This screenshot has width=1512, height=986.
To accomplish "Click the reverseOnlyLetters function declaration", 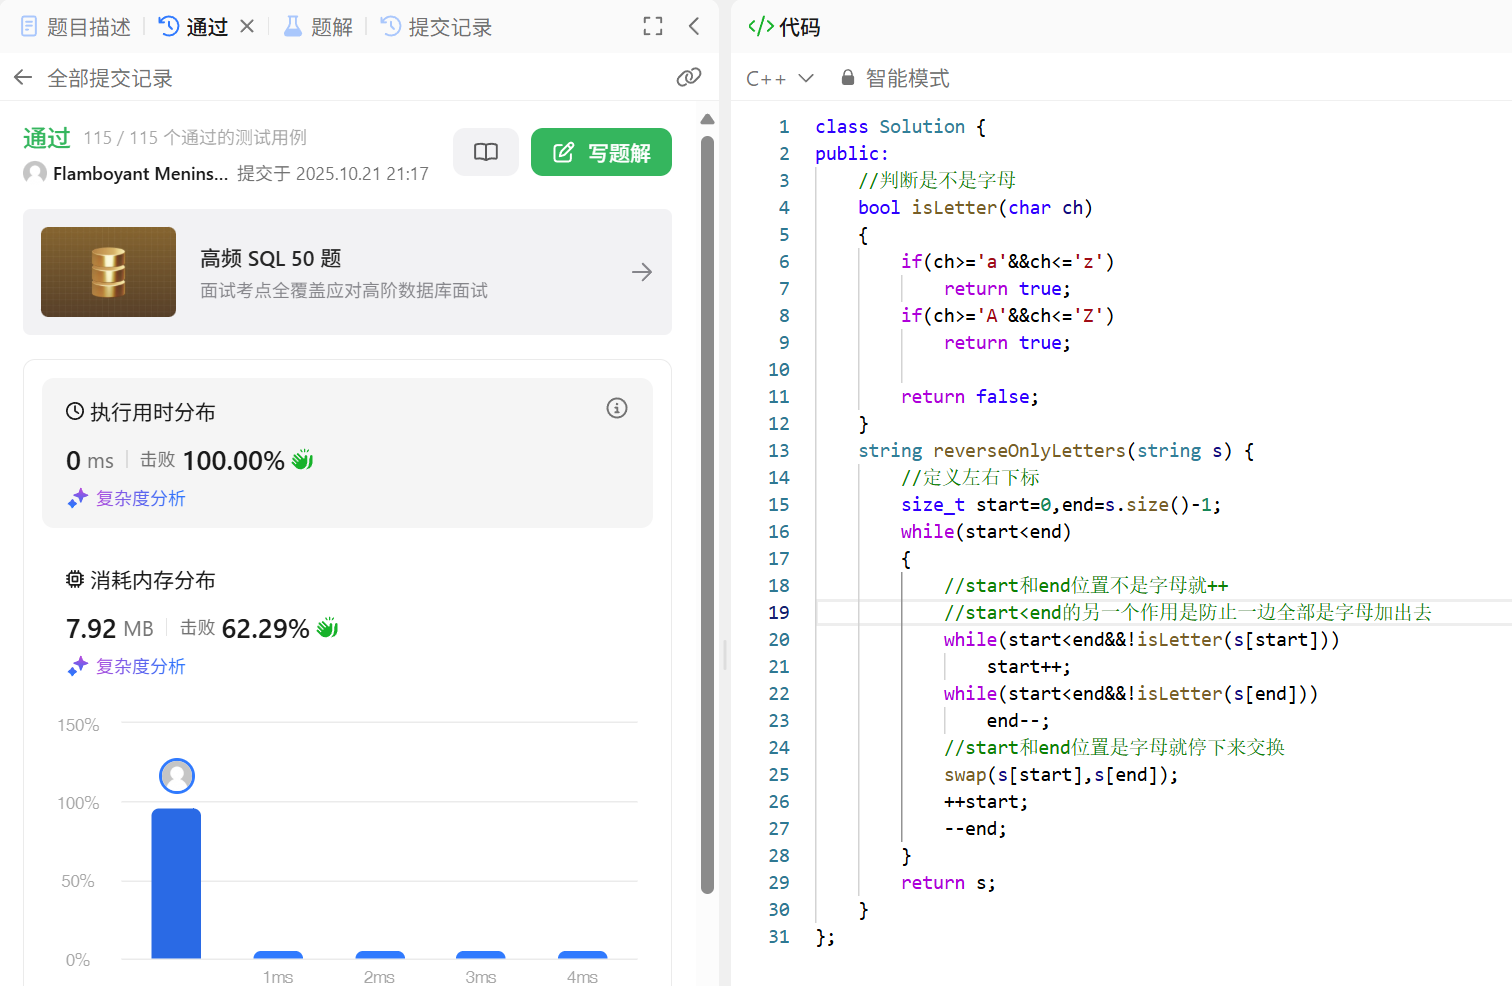I will (1056, 451).
